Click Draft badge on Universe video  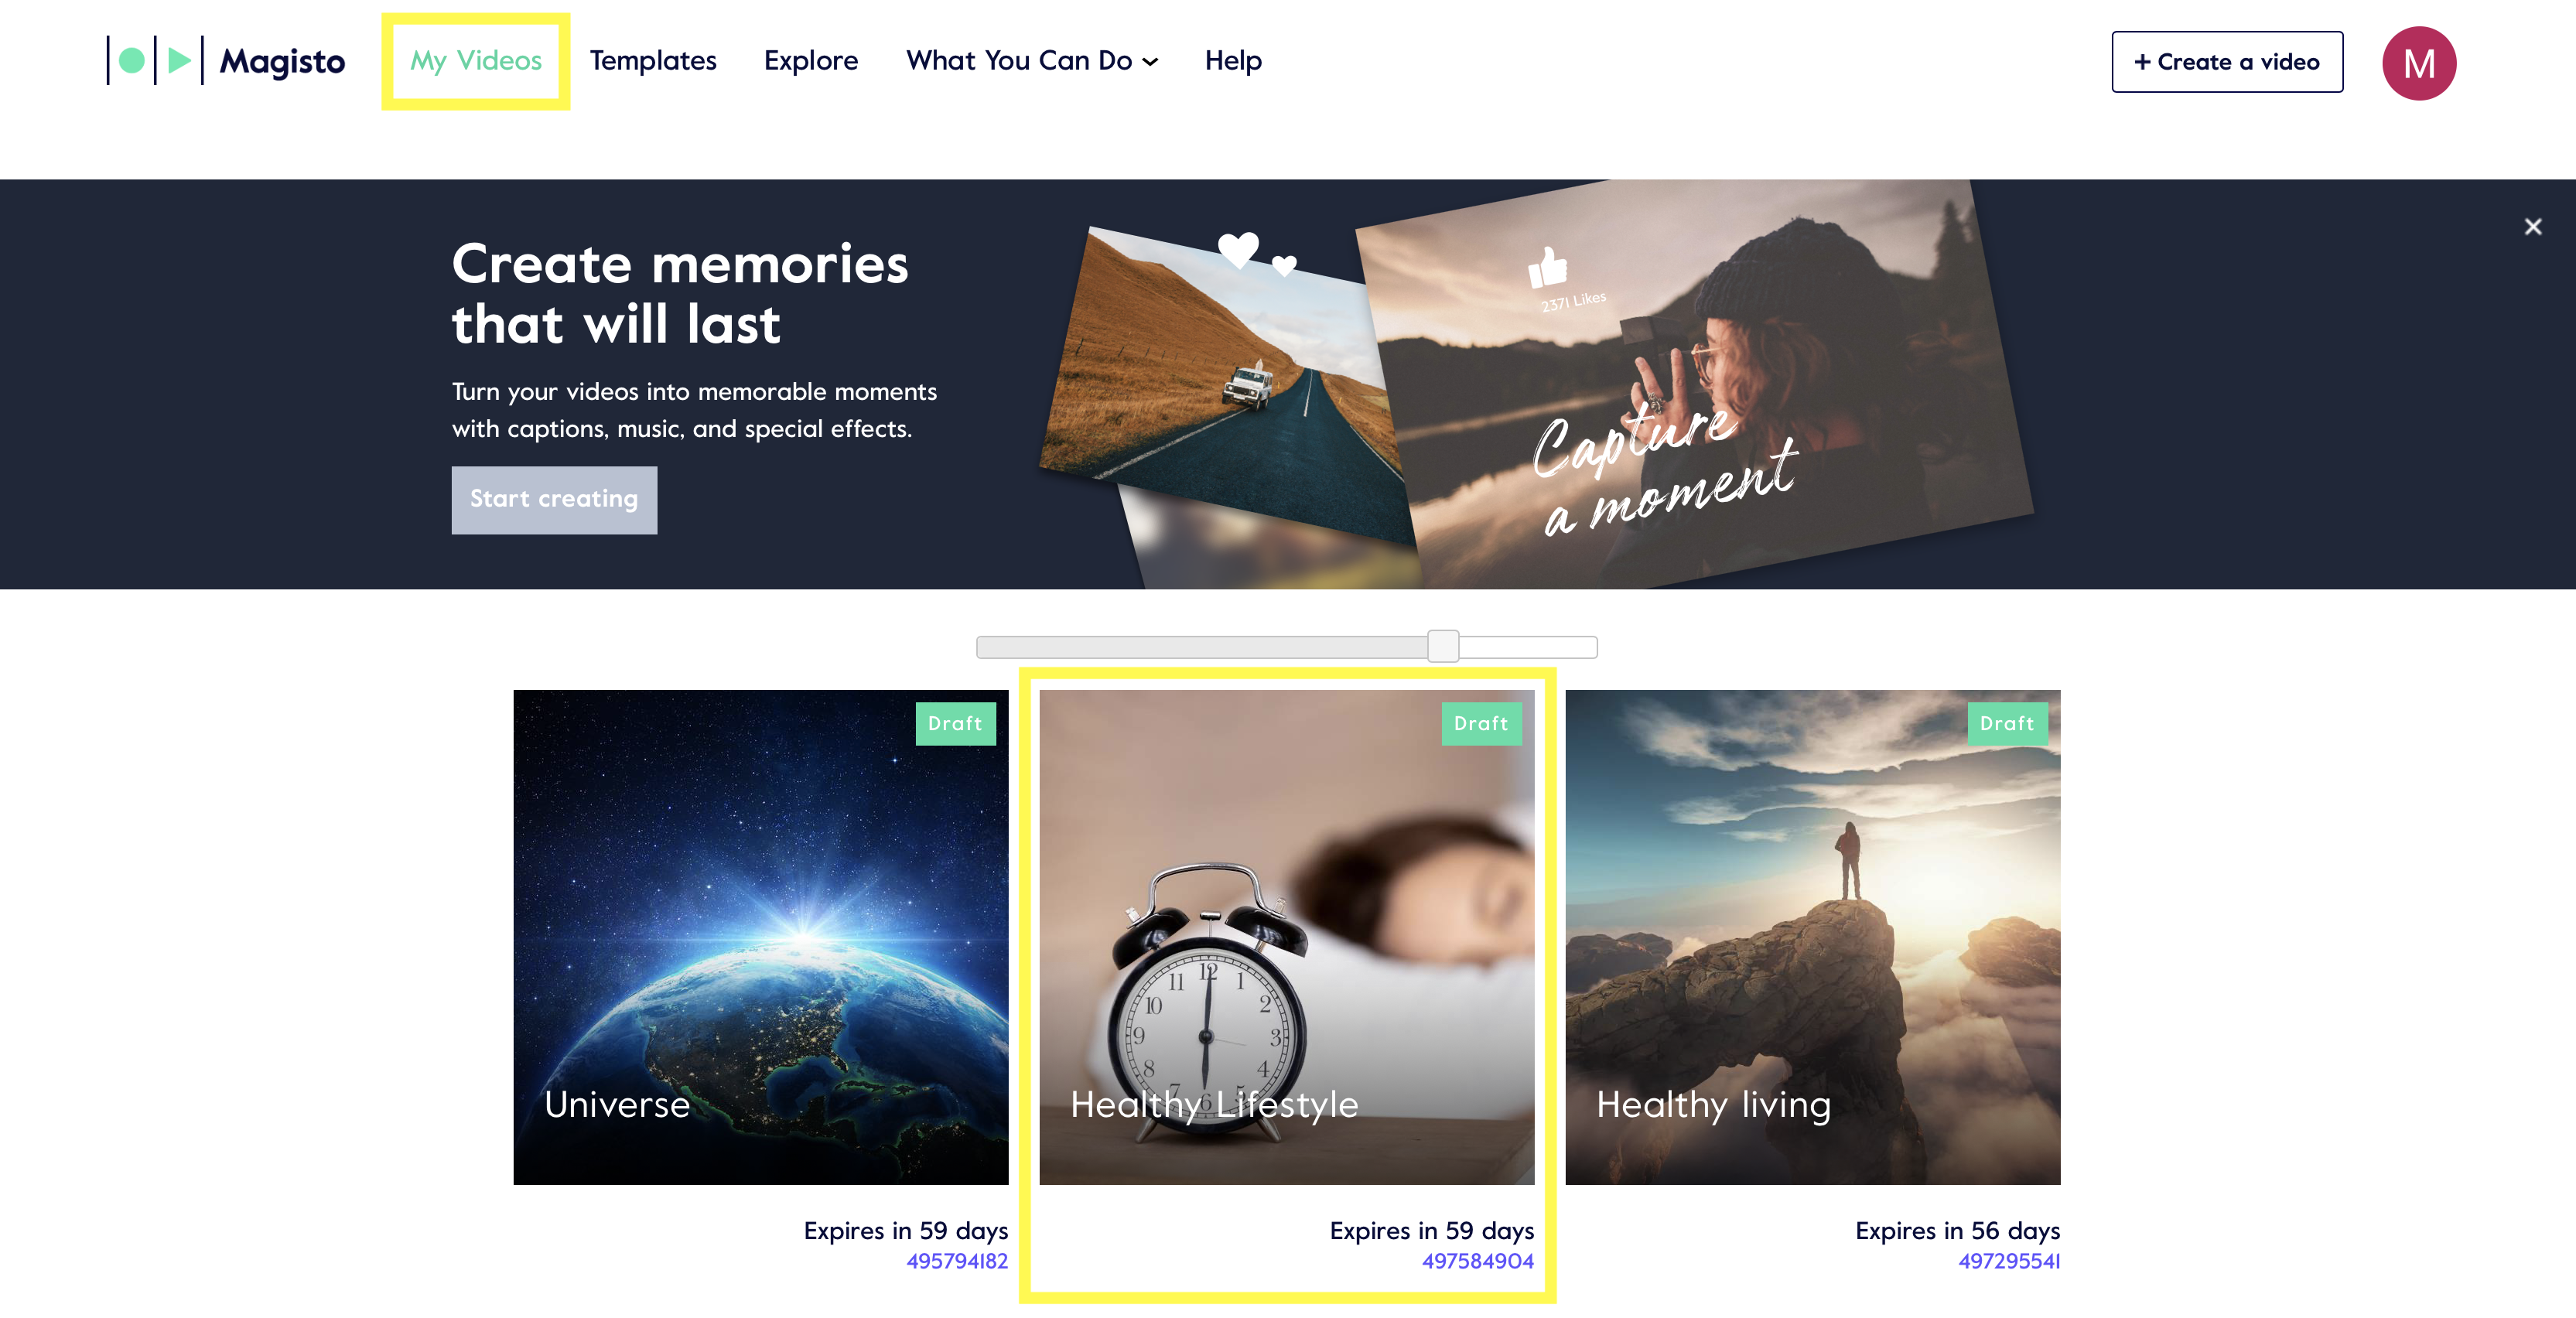(x=955, y=723)
